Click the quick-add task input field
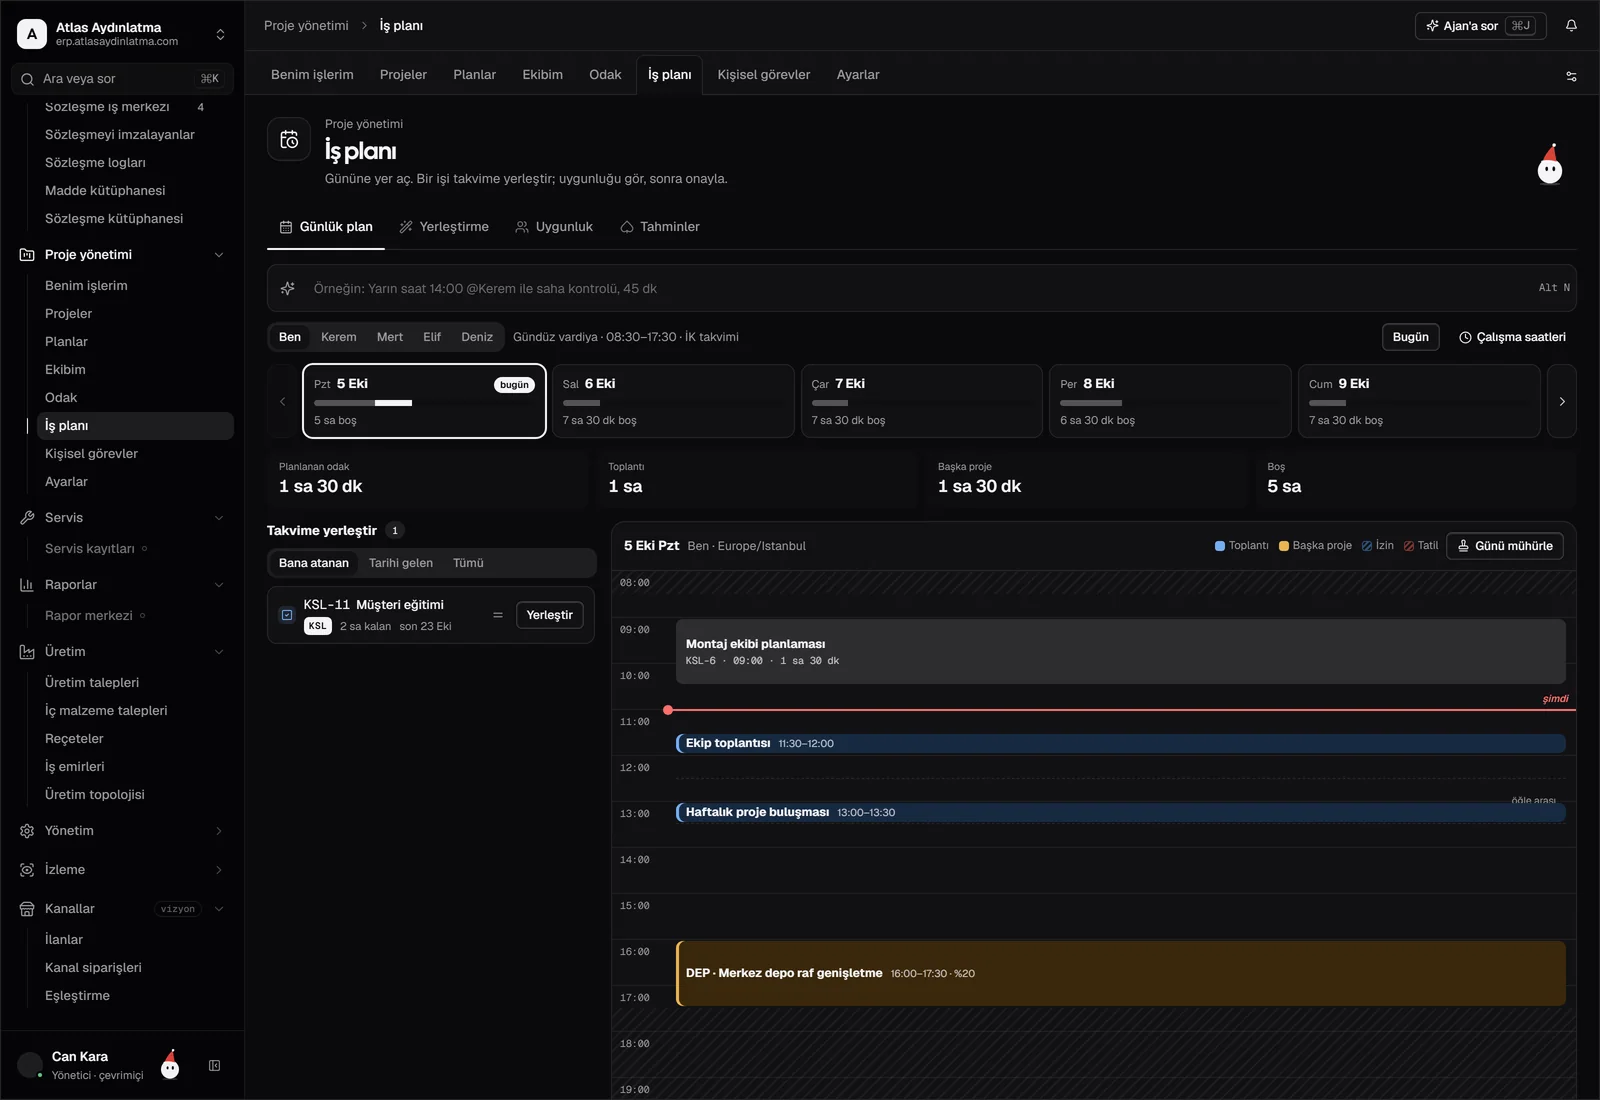 [921, 288]
